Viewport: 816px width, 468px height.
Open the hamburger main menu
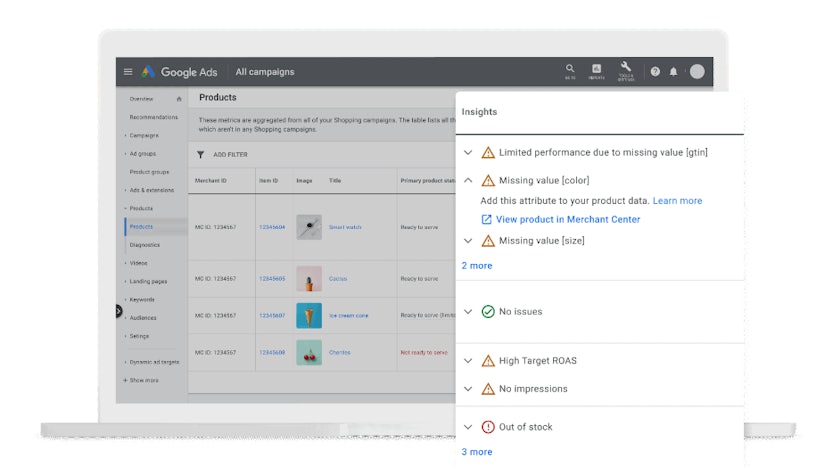(x=128, y=72)
